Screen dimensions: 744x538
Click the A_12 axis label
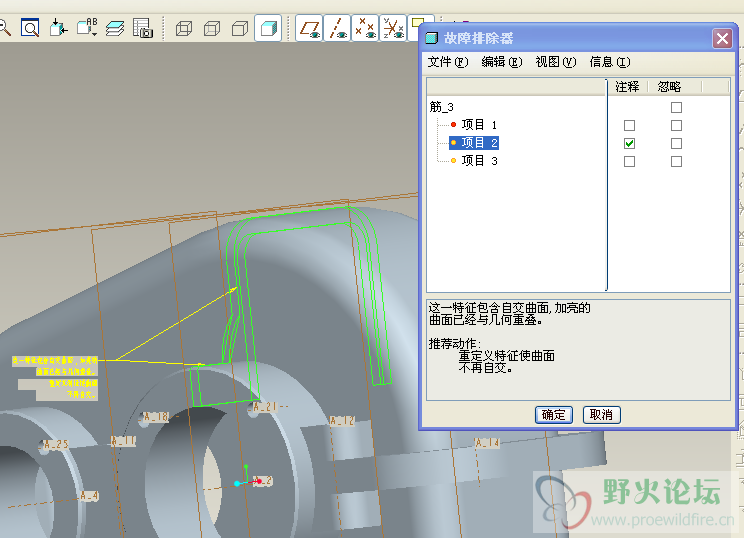click(x=342, y=421)
